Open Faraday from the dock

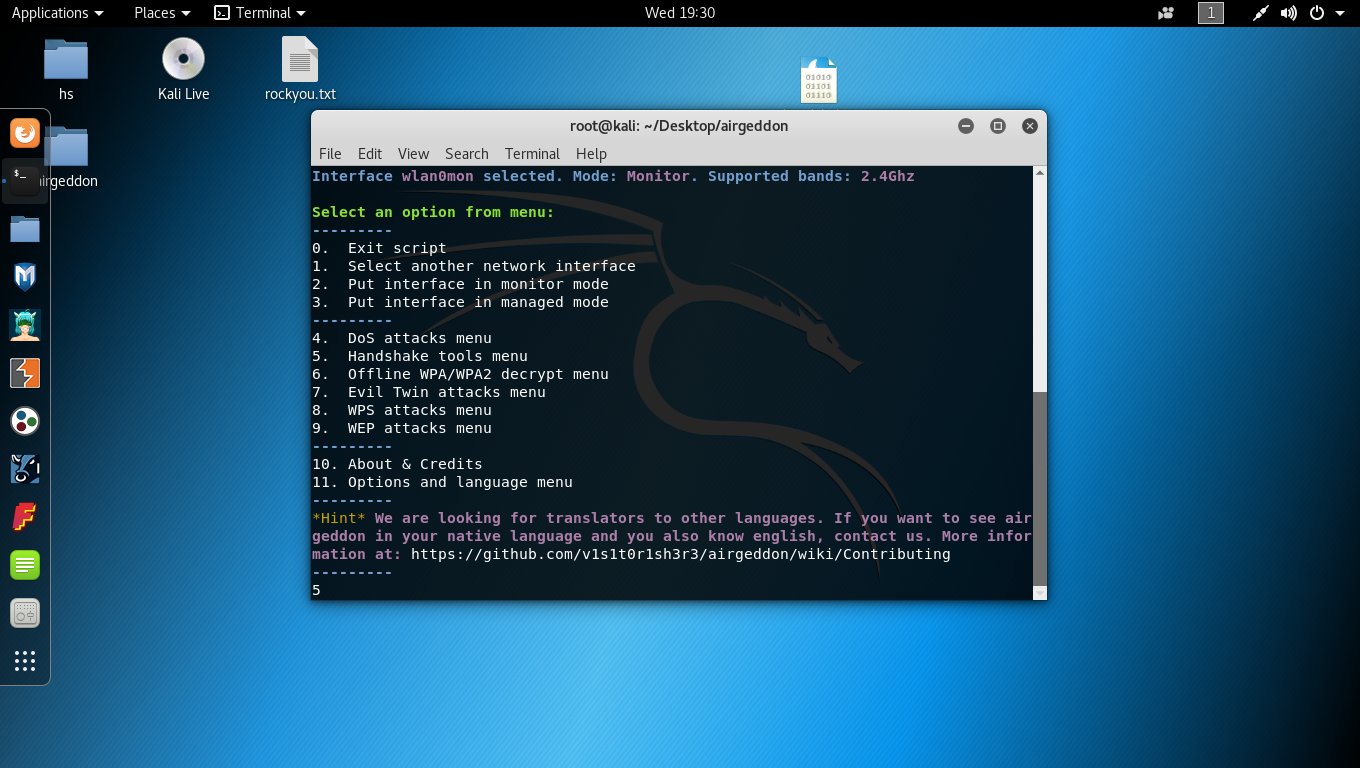coord(25,517)
